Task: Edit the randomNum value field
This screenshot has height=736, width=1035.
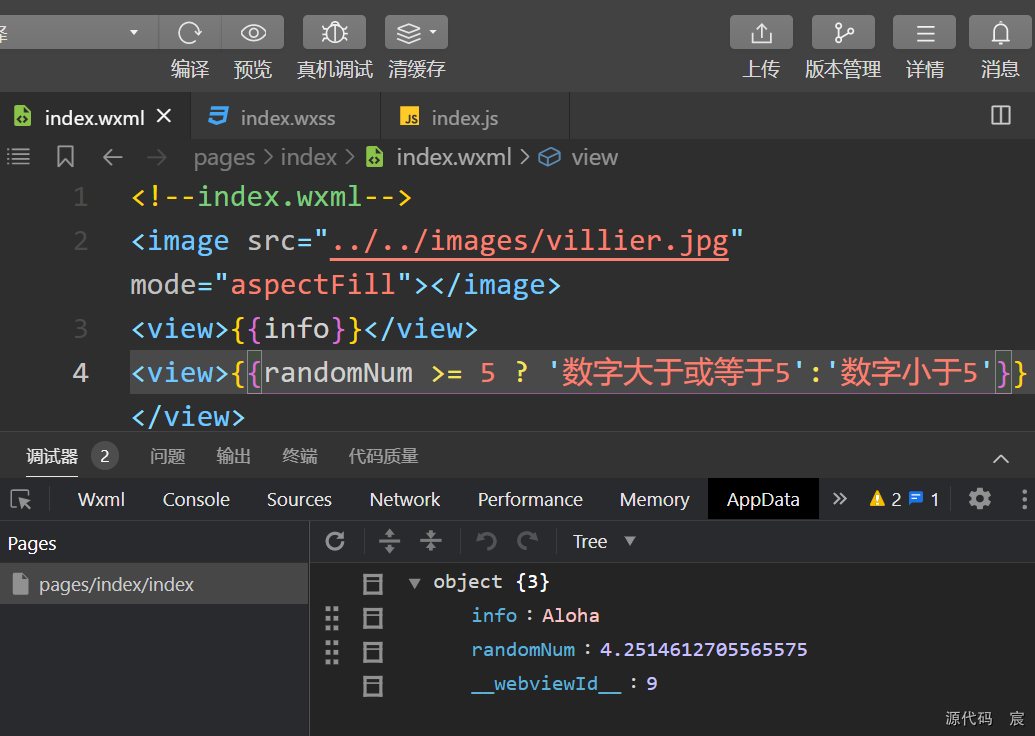Action: [703, 650]
